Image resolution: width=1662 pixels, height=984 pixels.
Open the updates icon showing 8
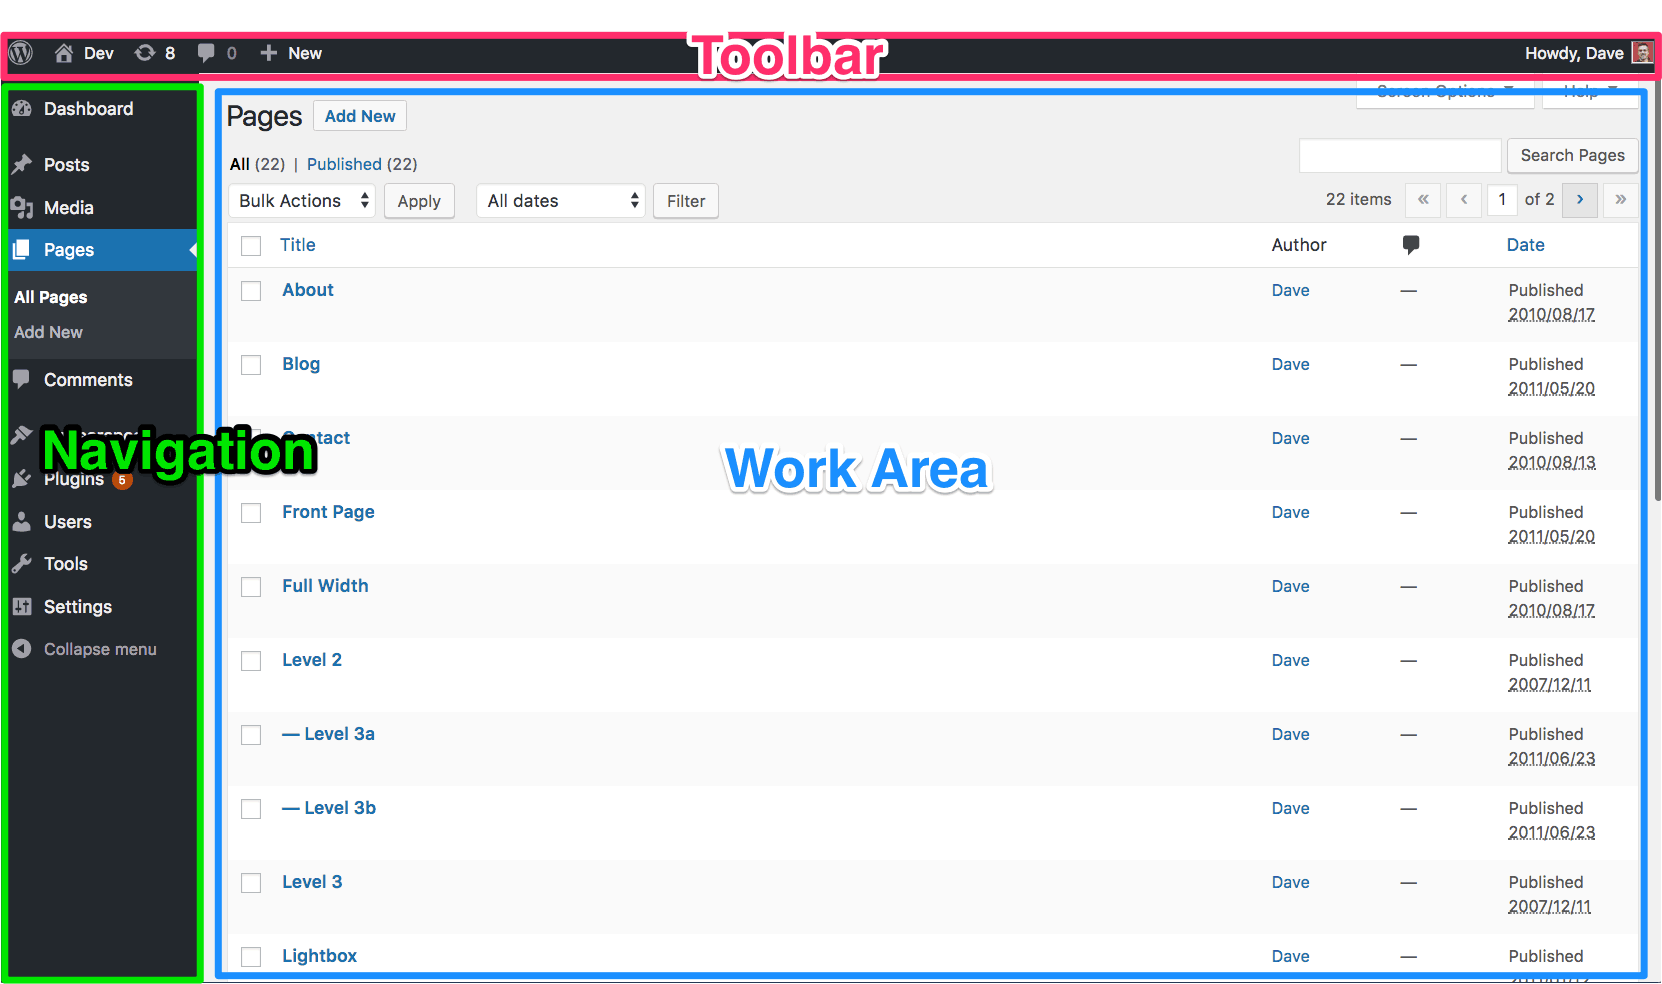coord(145,53)
